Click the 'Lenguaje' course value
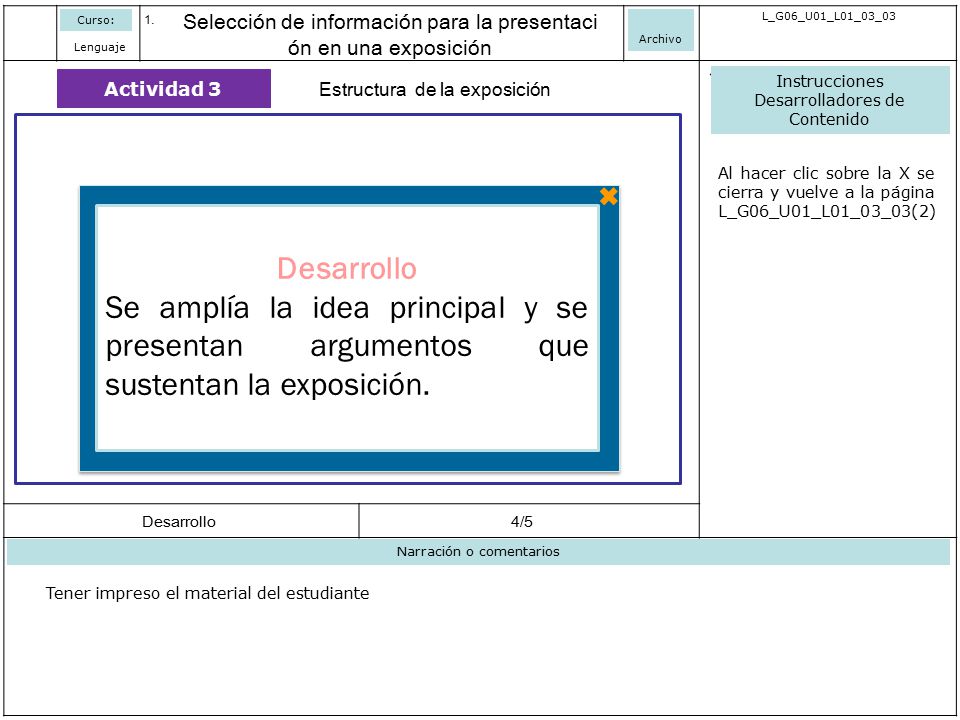 [99, 47]
